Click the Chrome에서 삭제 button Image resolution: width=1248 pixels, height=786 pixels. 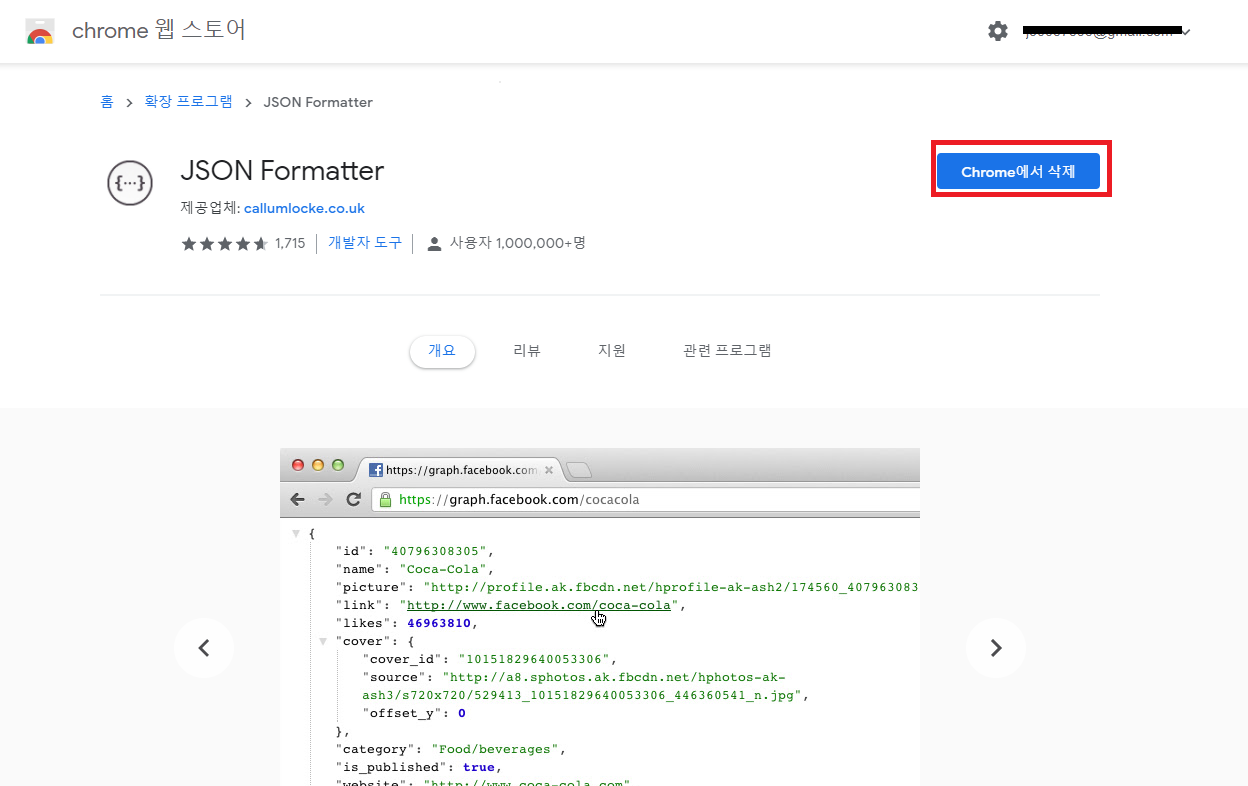pos(1018,171)
